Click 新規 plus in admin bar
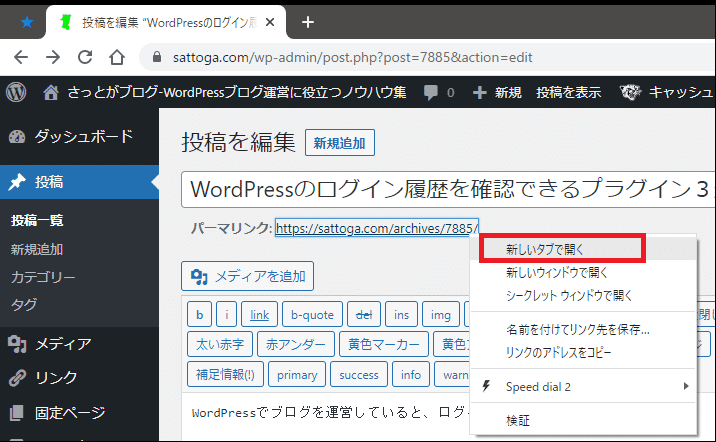Screen dimensions: 716x442 pos(497,92)
